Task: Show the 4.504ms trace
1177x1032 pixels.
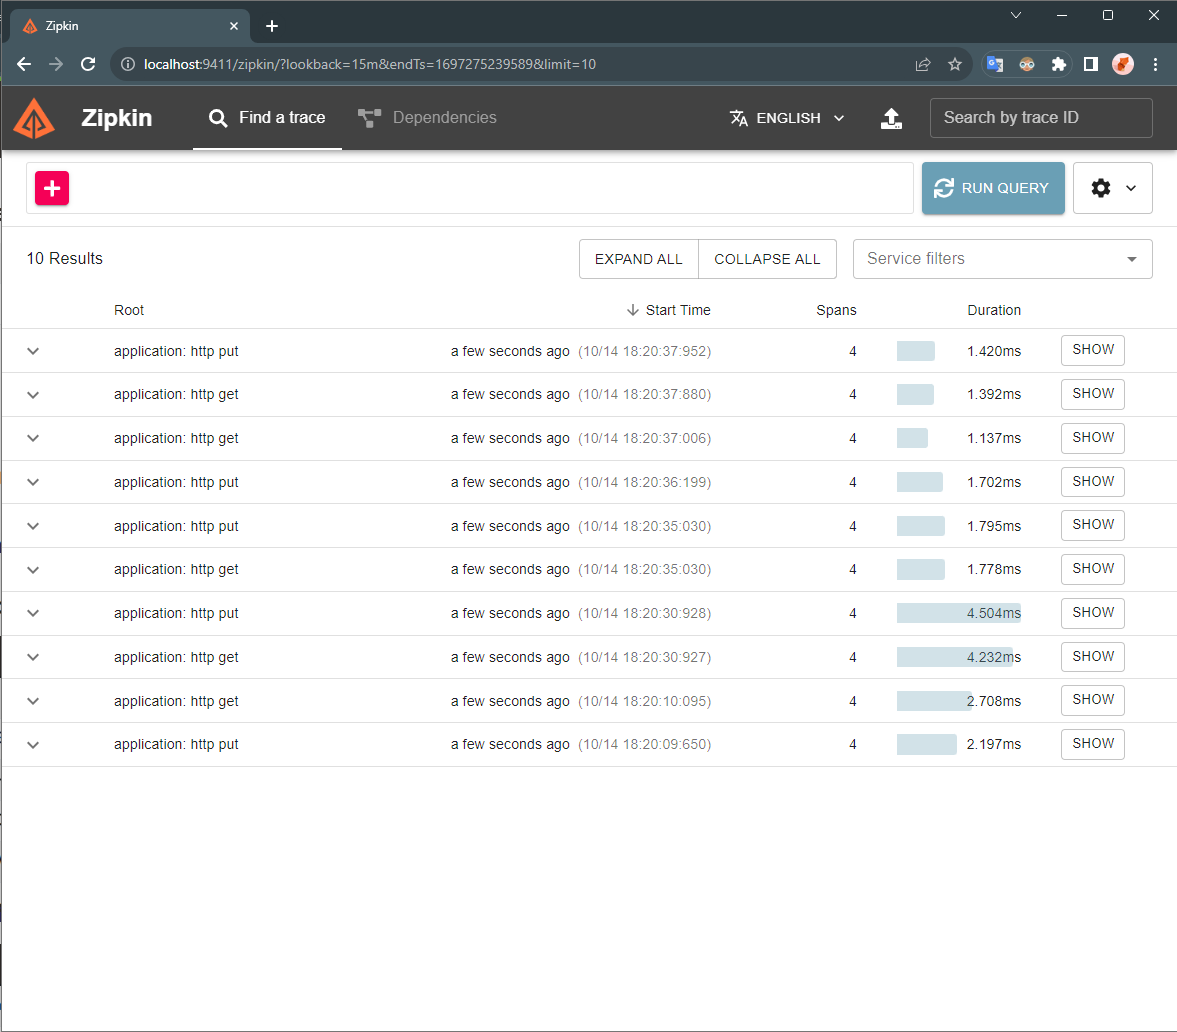Action: tap(1092, 612)
